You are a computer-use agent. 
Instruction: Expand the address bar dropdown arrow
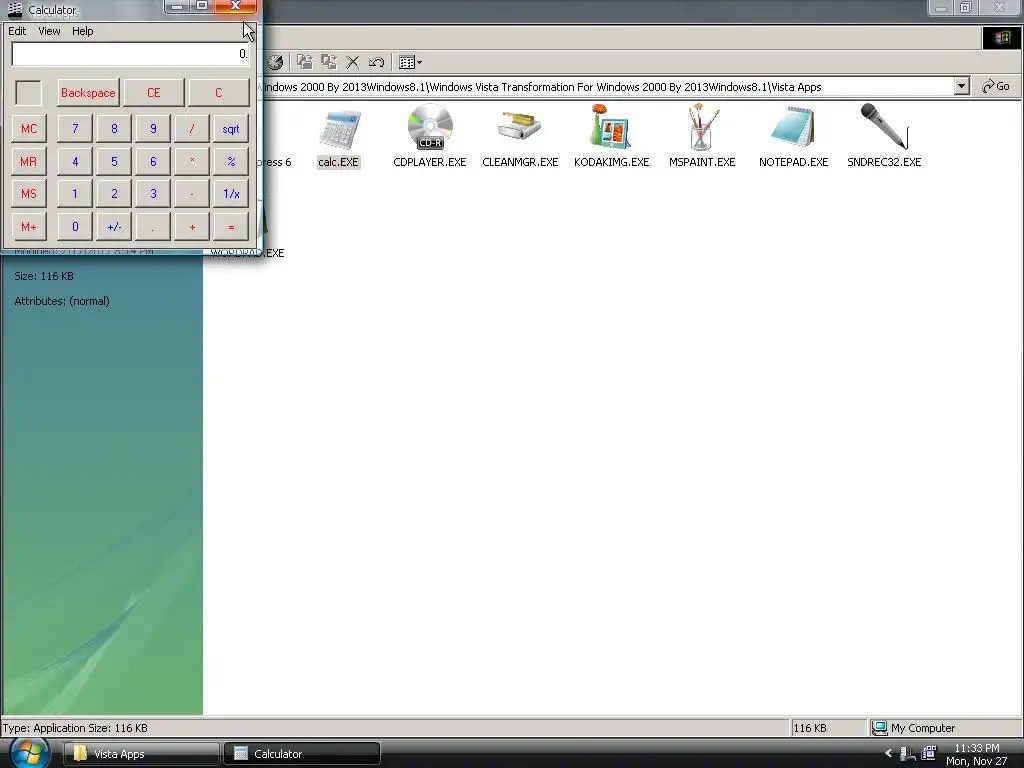961,86
